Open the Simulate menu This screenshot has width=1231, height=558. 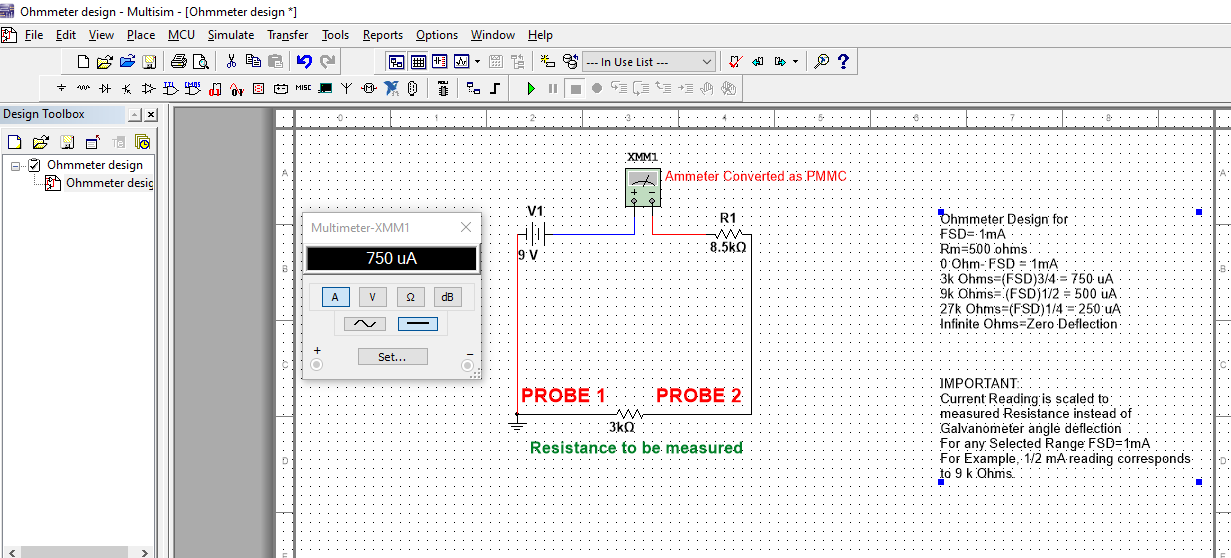[x=231, y=35]
